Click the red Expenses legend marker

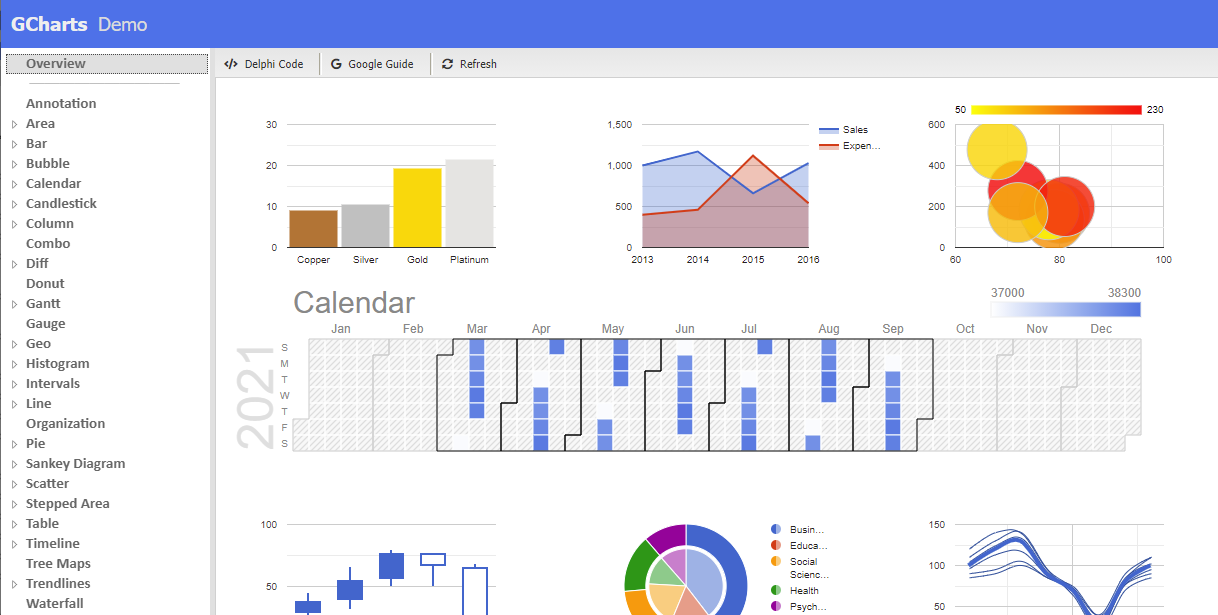tap(829, 146)
